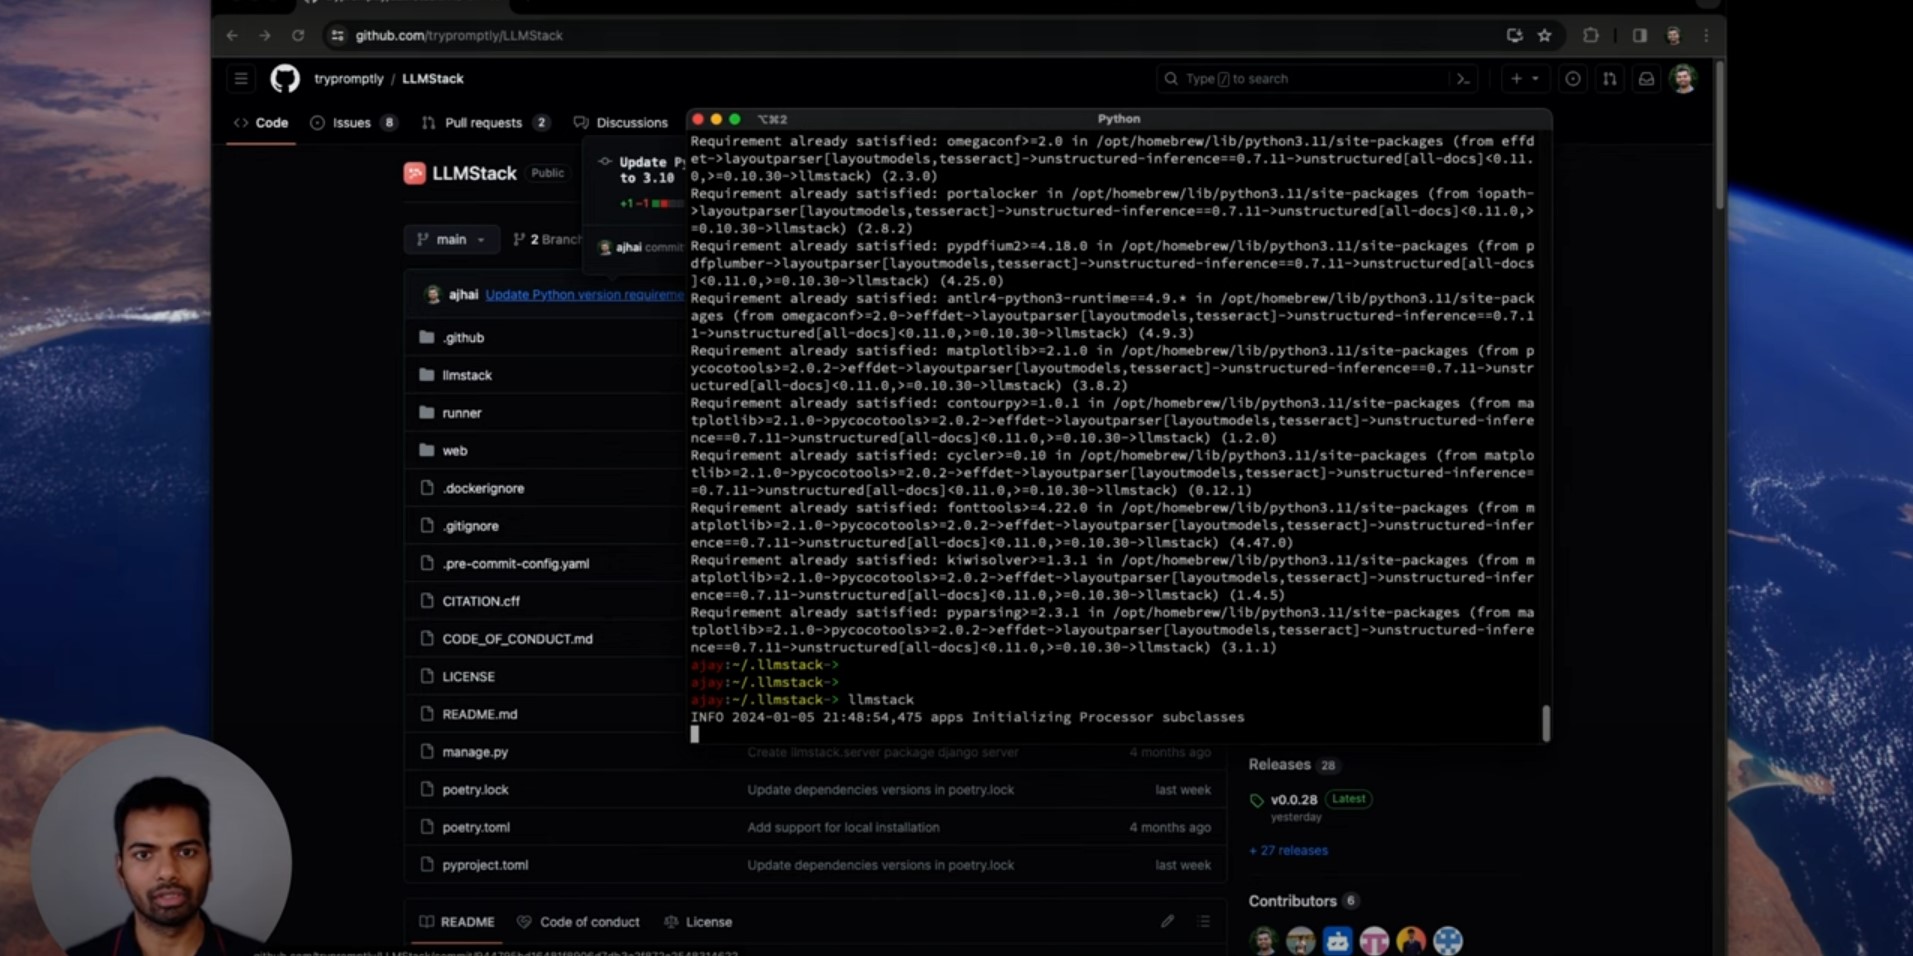Open the + 27 releases link

1288,850
